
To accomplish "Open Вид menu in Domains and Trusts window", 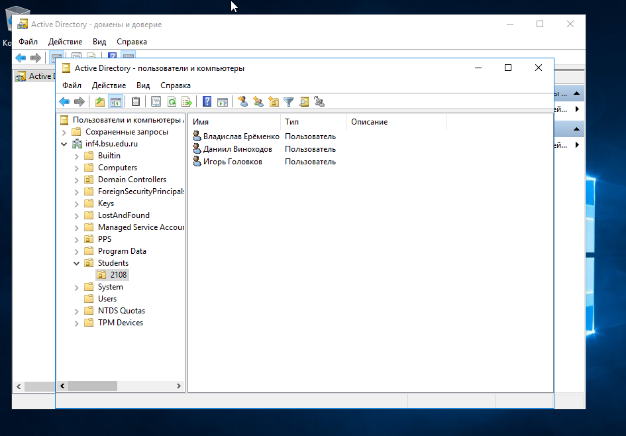I will click(99, 42).
